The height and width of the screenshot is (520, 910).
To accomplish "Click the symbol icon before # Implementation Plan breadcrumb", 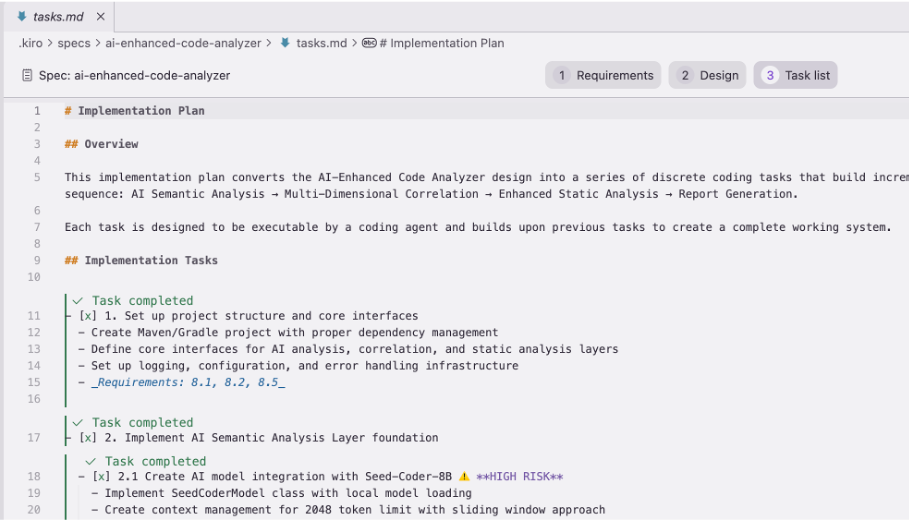I will click(369, 43).
